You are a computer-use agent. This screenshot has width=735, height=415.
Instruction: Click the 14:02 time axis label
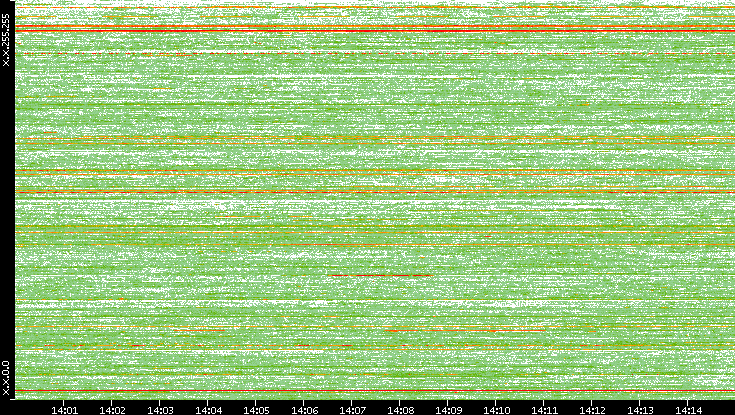coord(112,410)
